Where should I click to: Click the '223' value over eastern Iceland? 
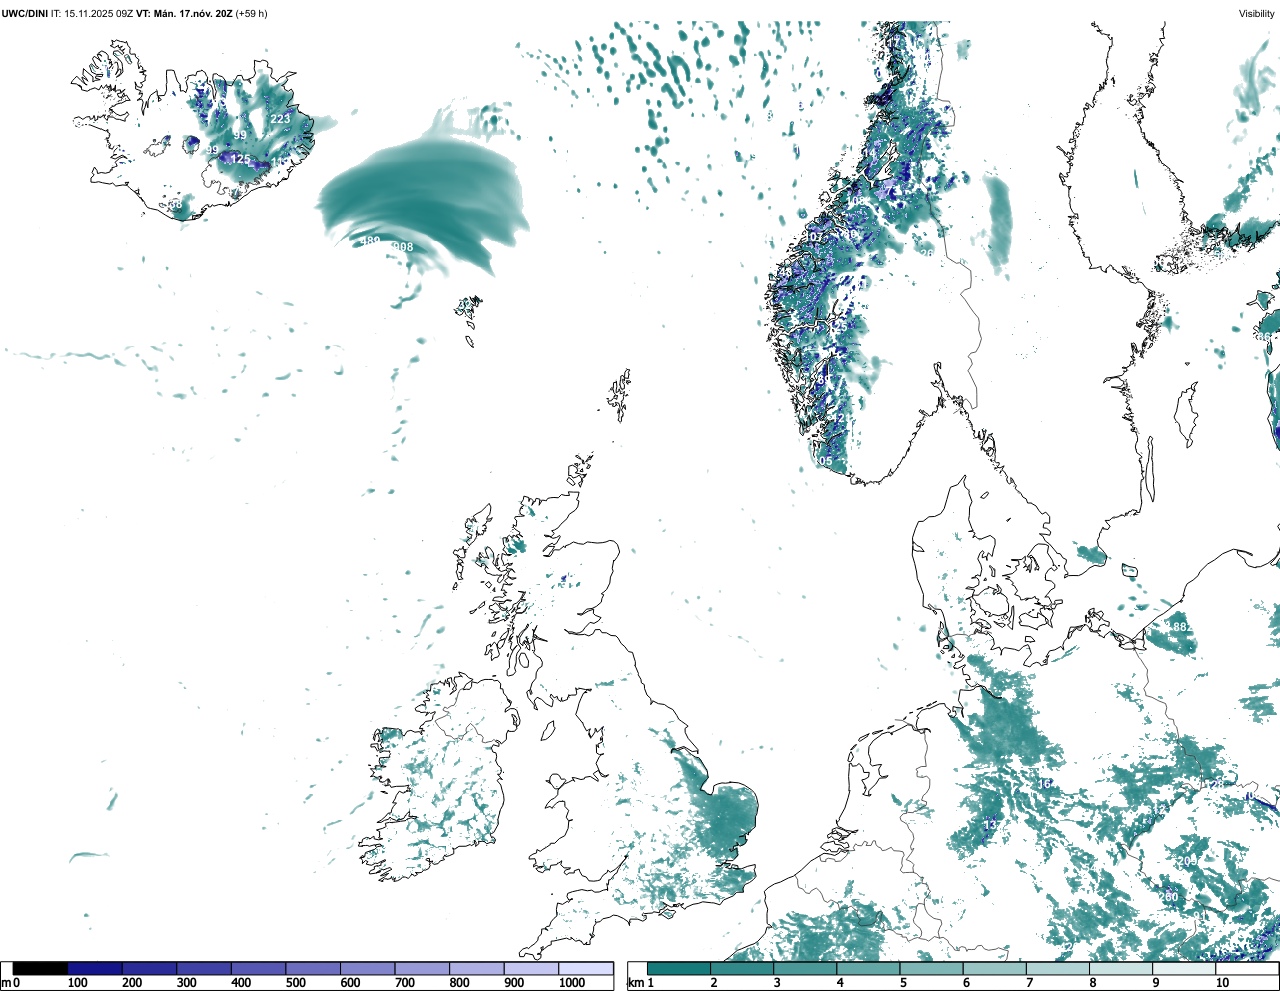[280, 119]
